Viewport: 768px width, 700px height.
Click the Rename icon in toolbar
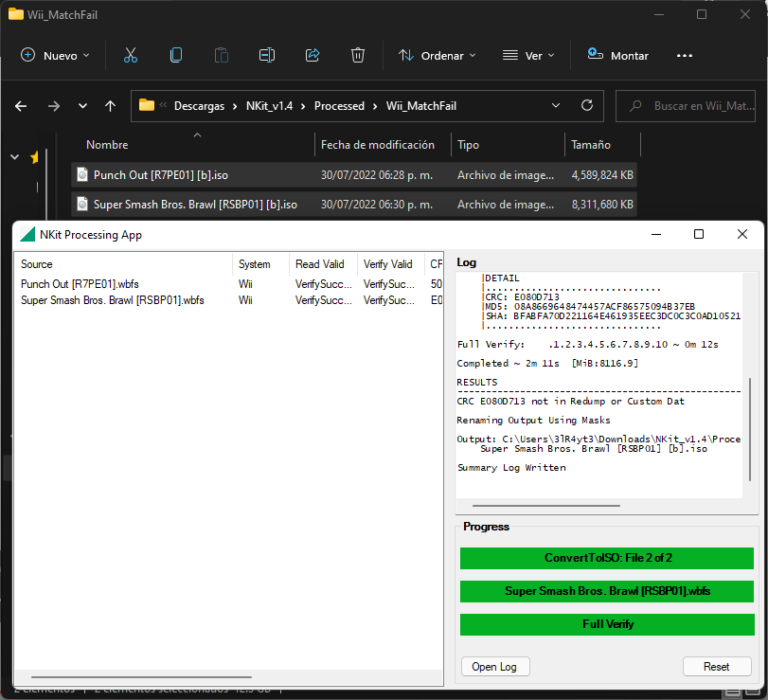[267, 56]
